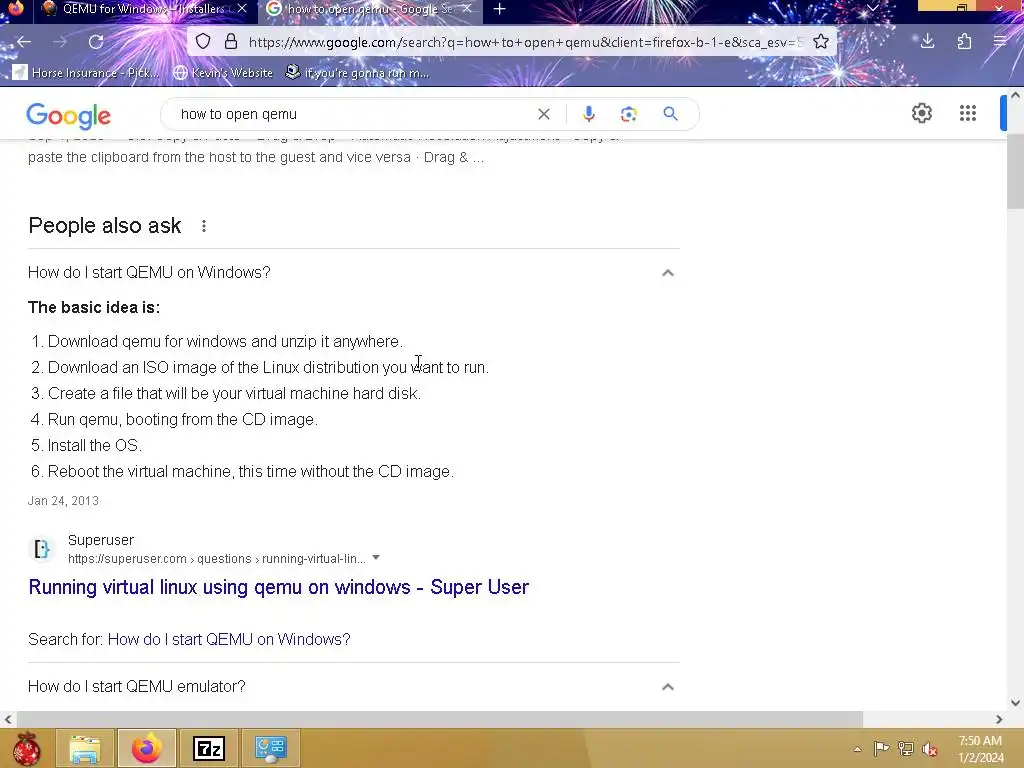1024x768 pixels.
Task: Open the tracking protection shield icon
Action: (x=203, y=42)
